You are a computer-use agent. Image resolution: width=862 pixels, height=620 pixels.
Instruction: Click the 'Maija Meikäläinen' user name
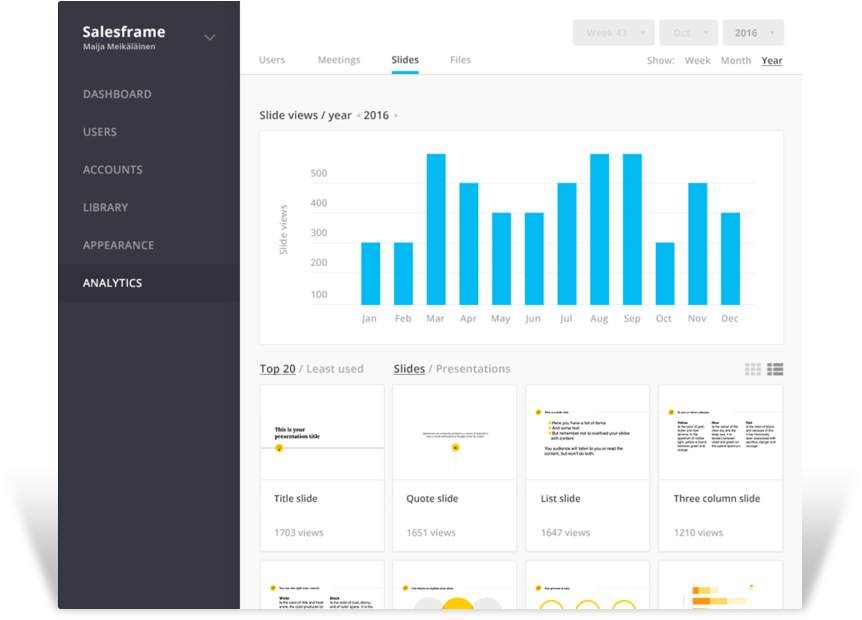click(x=119, y=47)
